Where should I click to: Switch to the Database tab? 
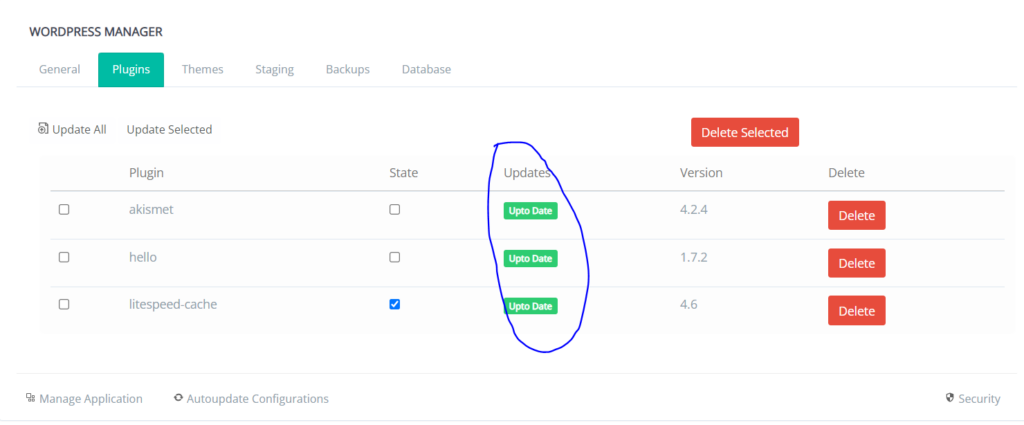pyautogui.click(x=426, y=70)
